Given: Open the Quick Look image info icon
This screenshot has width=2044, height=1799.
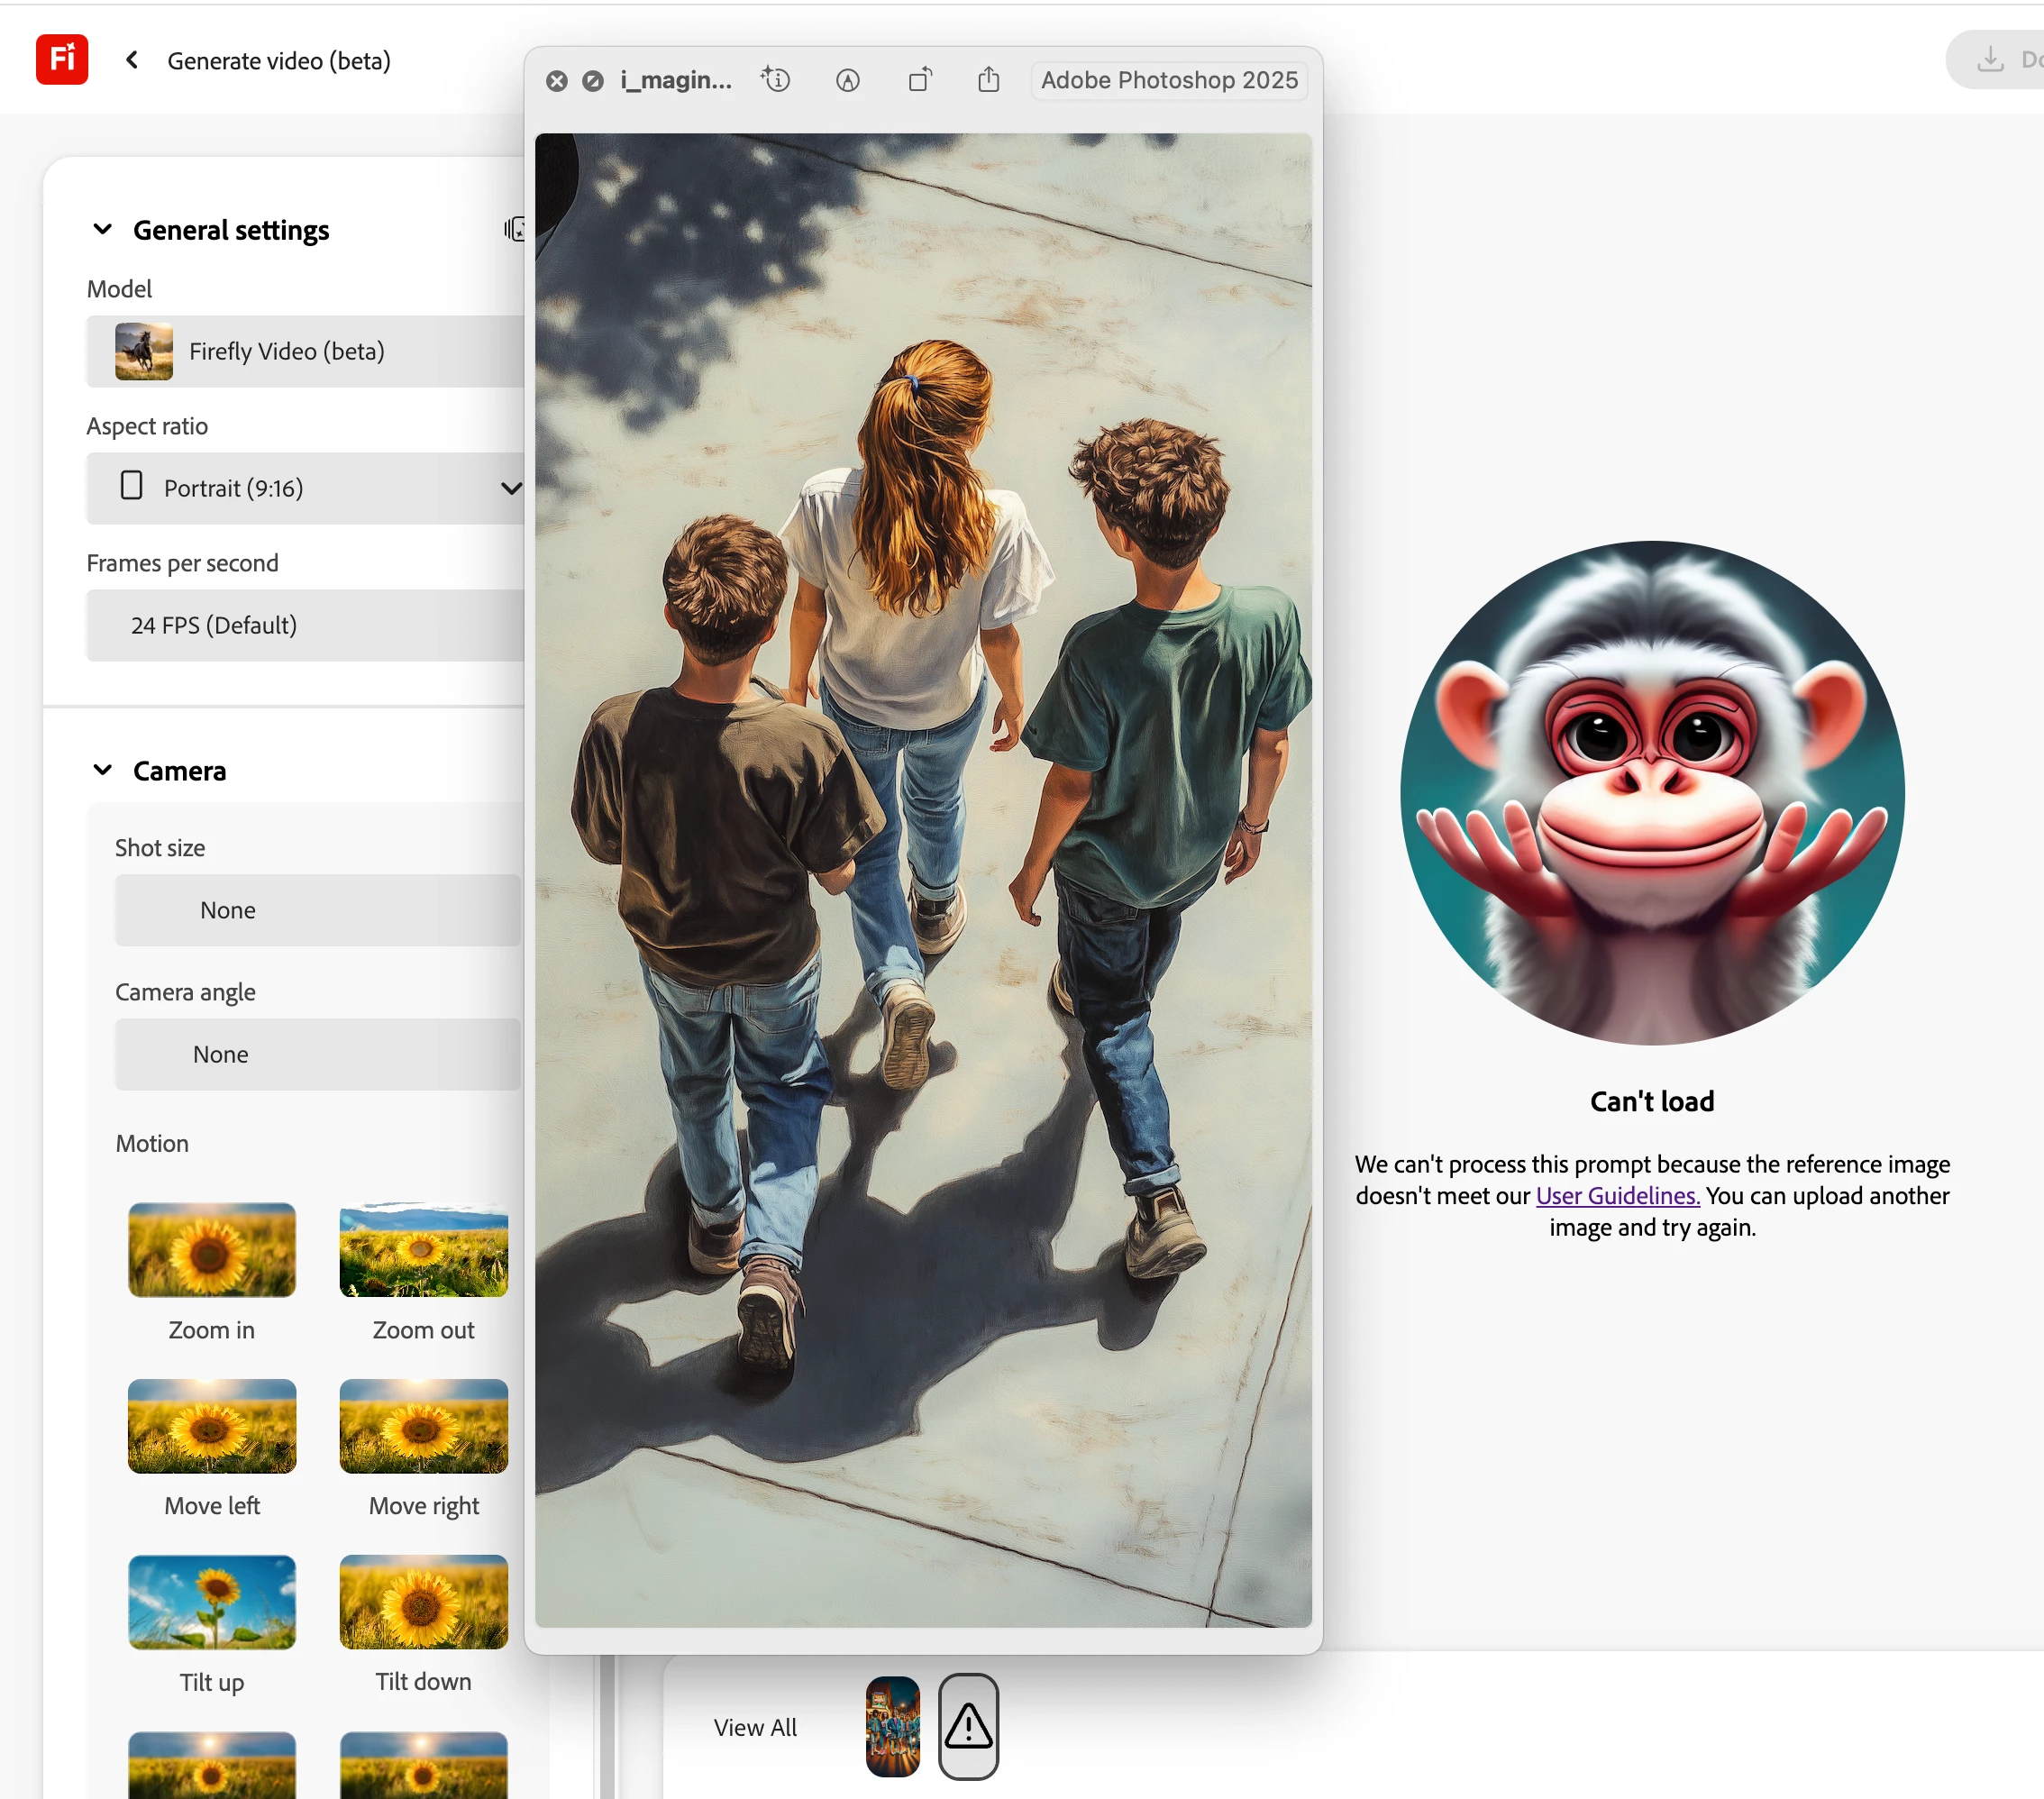Looking at the screenshot, I should pyautogui.click(x=776, y=80).
